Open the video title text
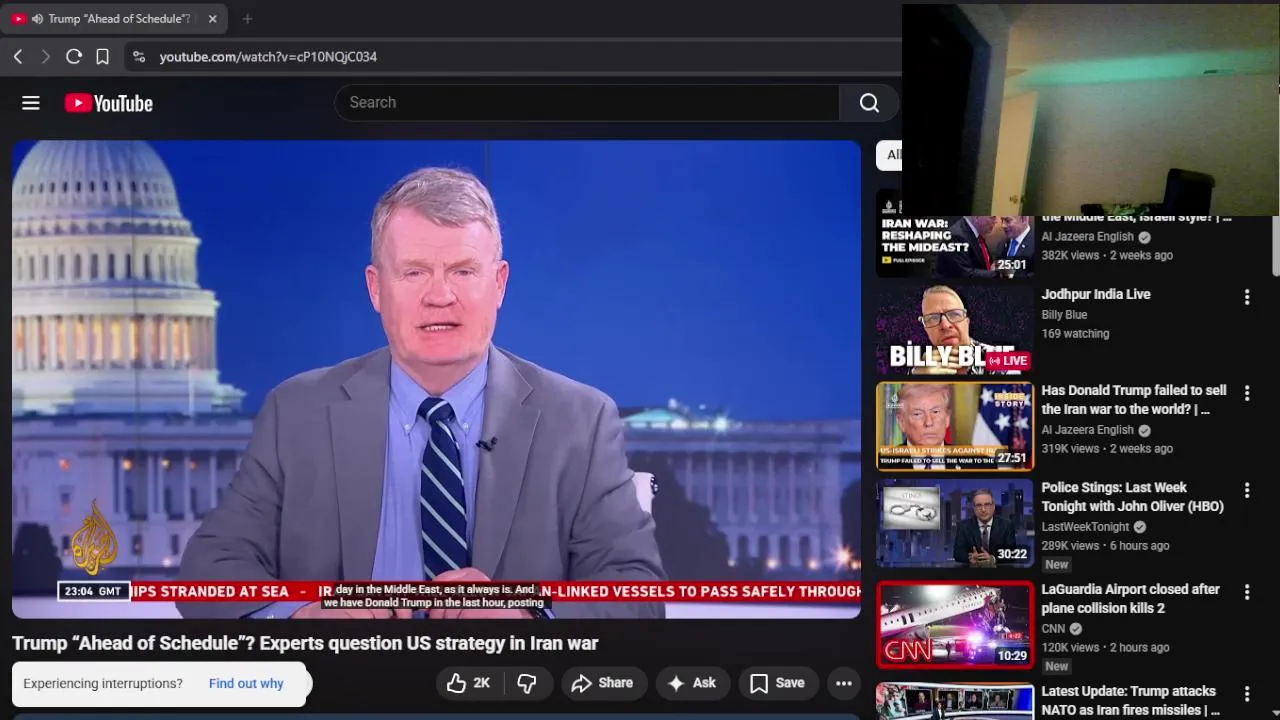Viewport: 1280px width, 720px height. coord(305,643)
